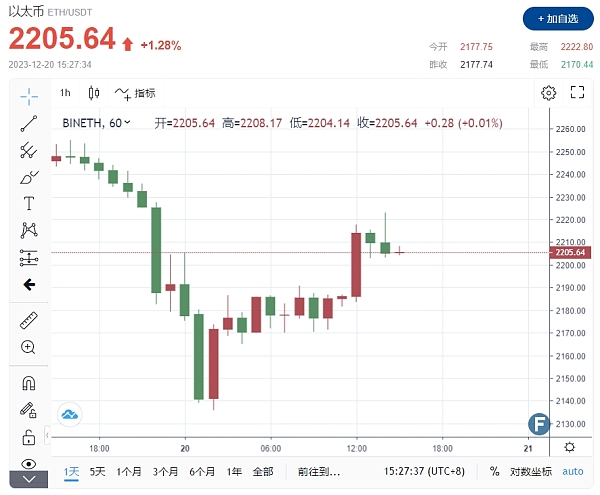Expand the BINETH symbol legend chevron
This screenshot has height=495, width=600.
(127, 123)
